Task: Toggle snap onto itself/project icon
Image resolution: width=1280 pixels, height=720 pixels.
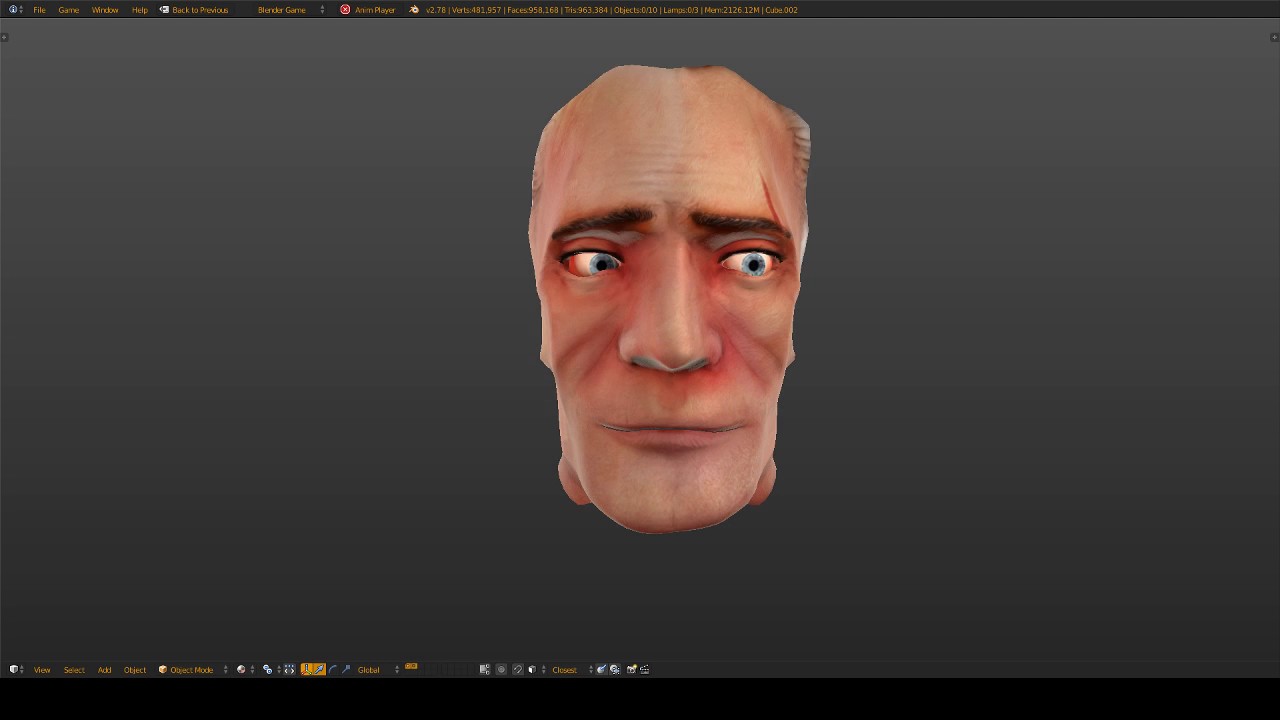Action: (615, 670)
